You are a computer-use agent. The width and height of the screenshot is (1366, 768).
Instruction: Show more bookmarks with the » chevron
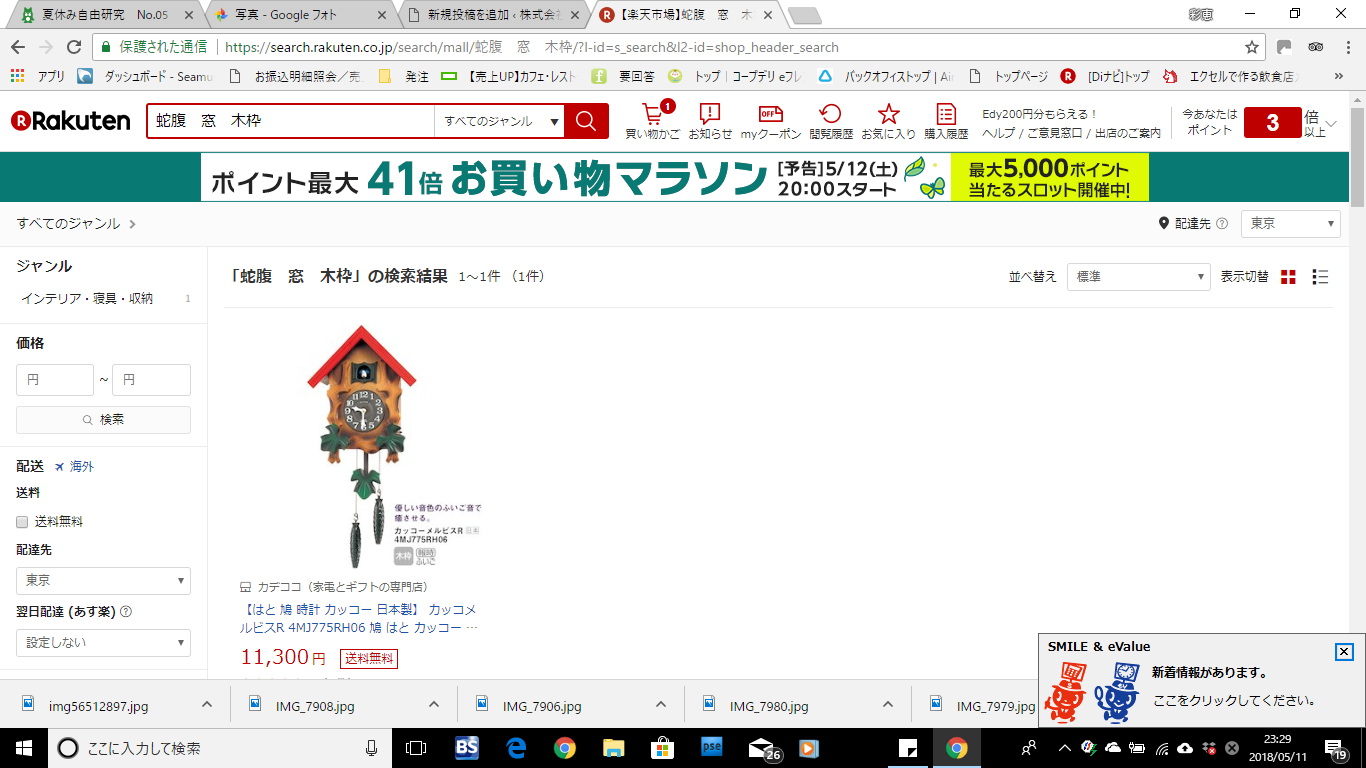(x=1339, y=76)
